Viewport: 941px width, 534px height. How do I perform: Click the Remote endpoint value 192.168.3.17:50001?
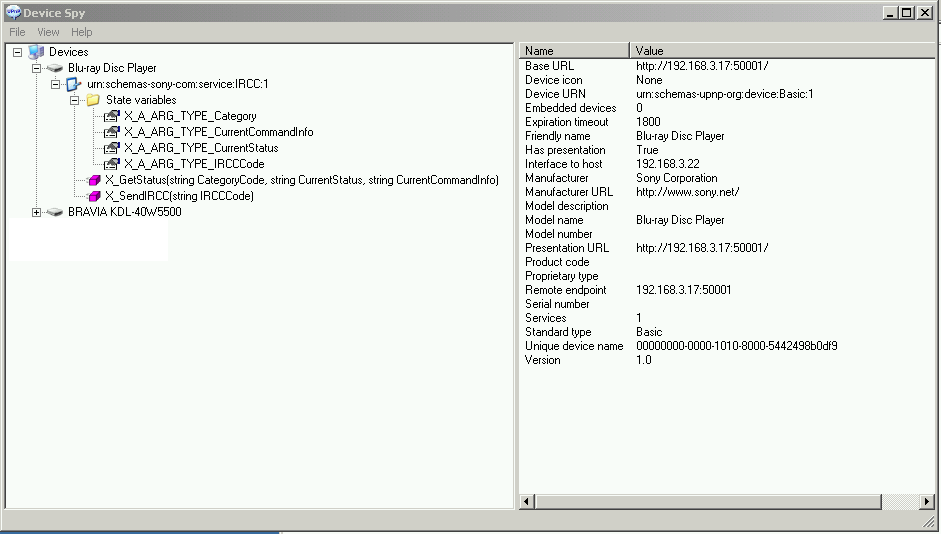pos(684,290)
